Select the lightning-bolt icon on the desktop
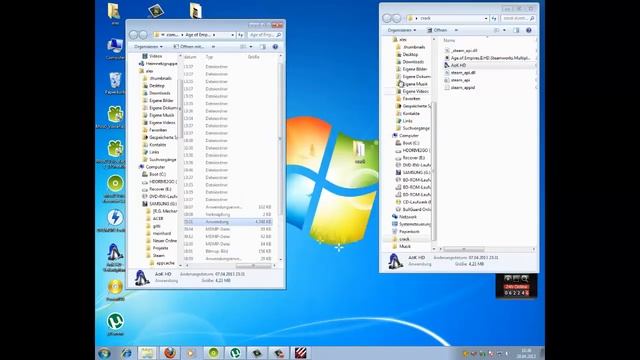 115,221
